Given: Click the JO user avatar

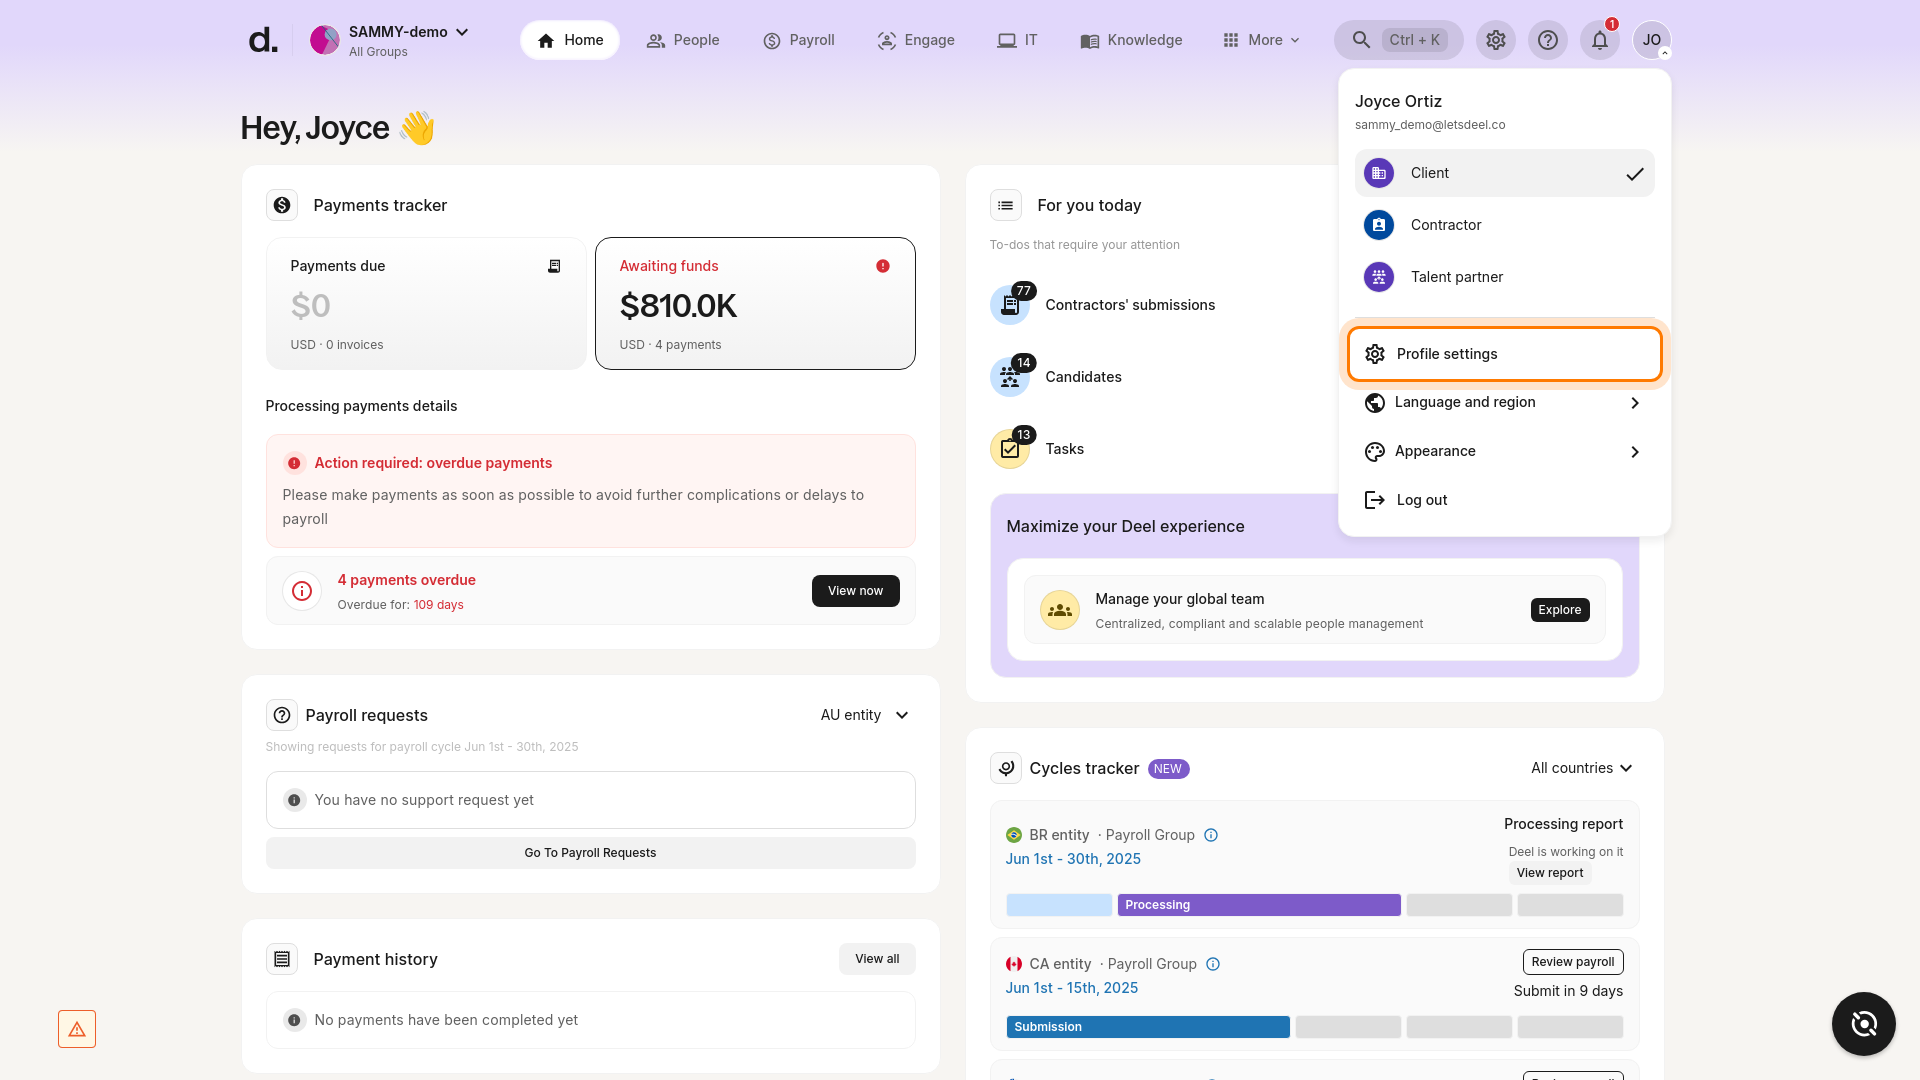Looking at the screenshot, I should [1652, 40].
